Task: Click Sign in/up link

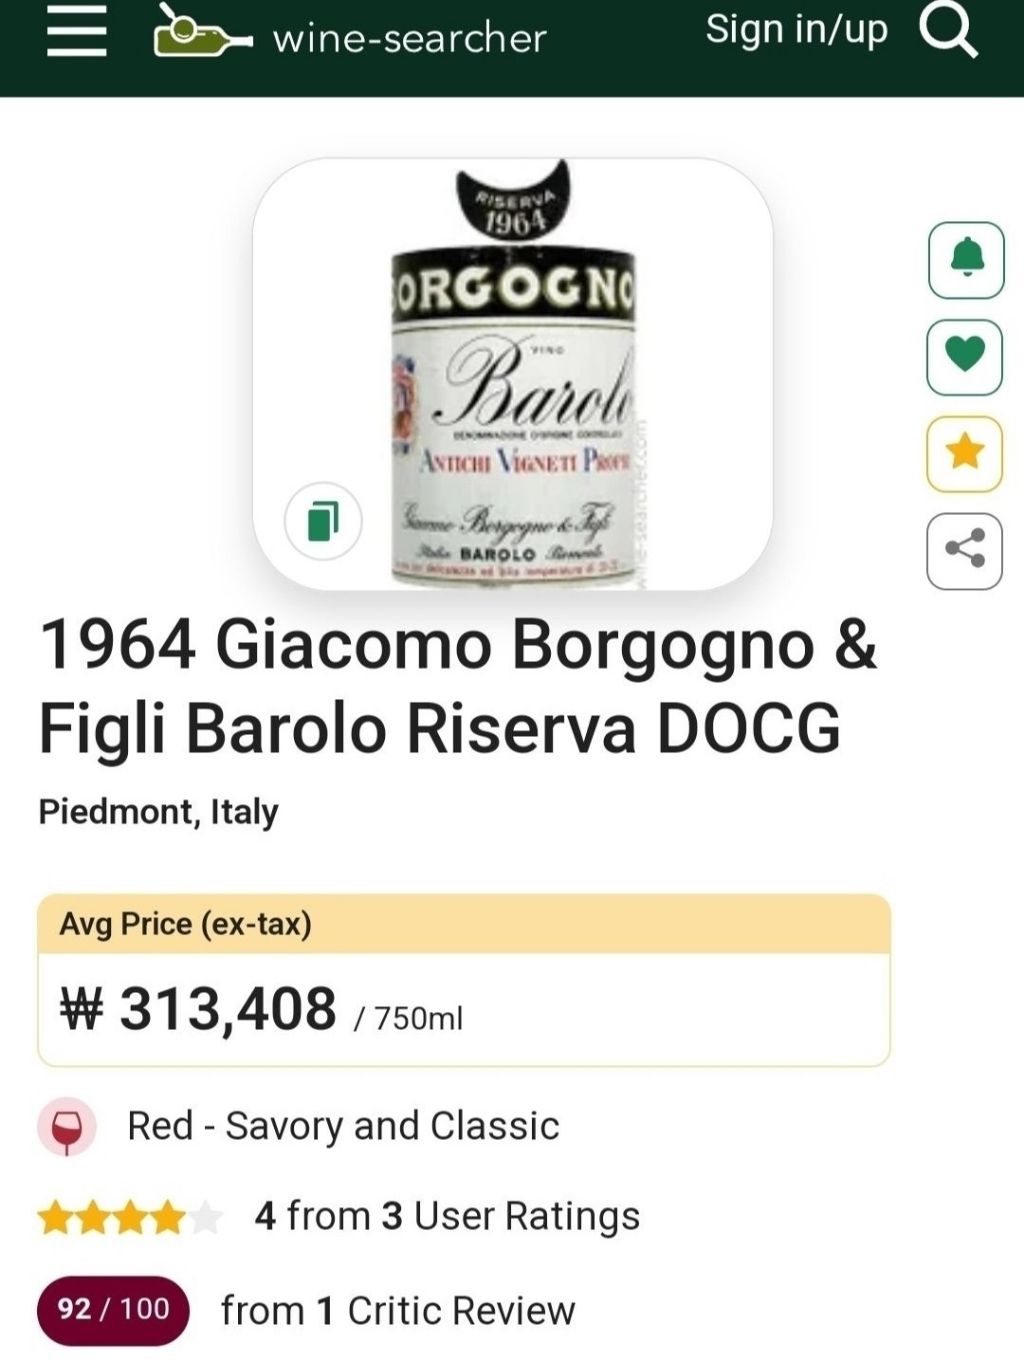Action: tap(796, 30)
